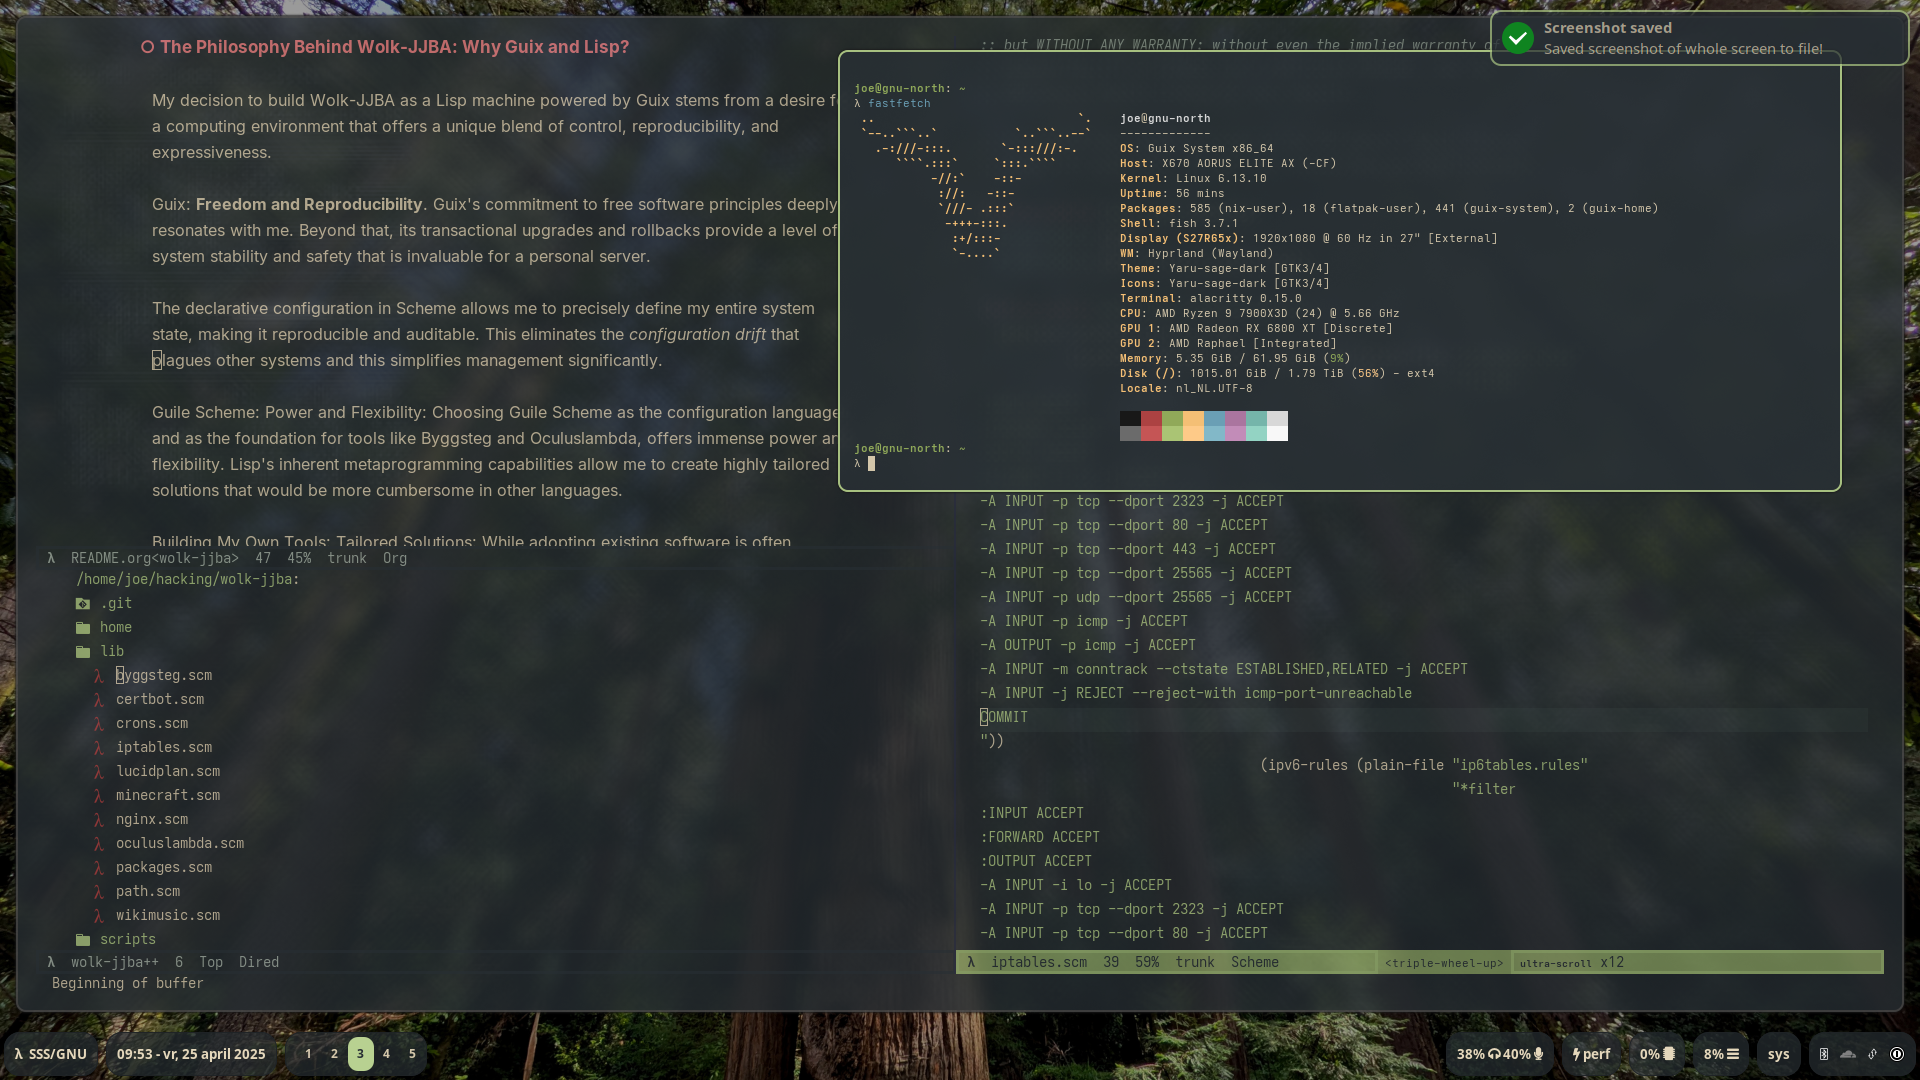Switch to workspace 5
Screen dimensions: 1920x1080
pos(412,1054)
